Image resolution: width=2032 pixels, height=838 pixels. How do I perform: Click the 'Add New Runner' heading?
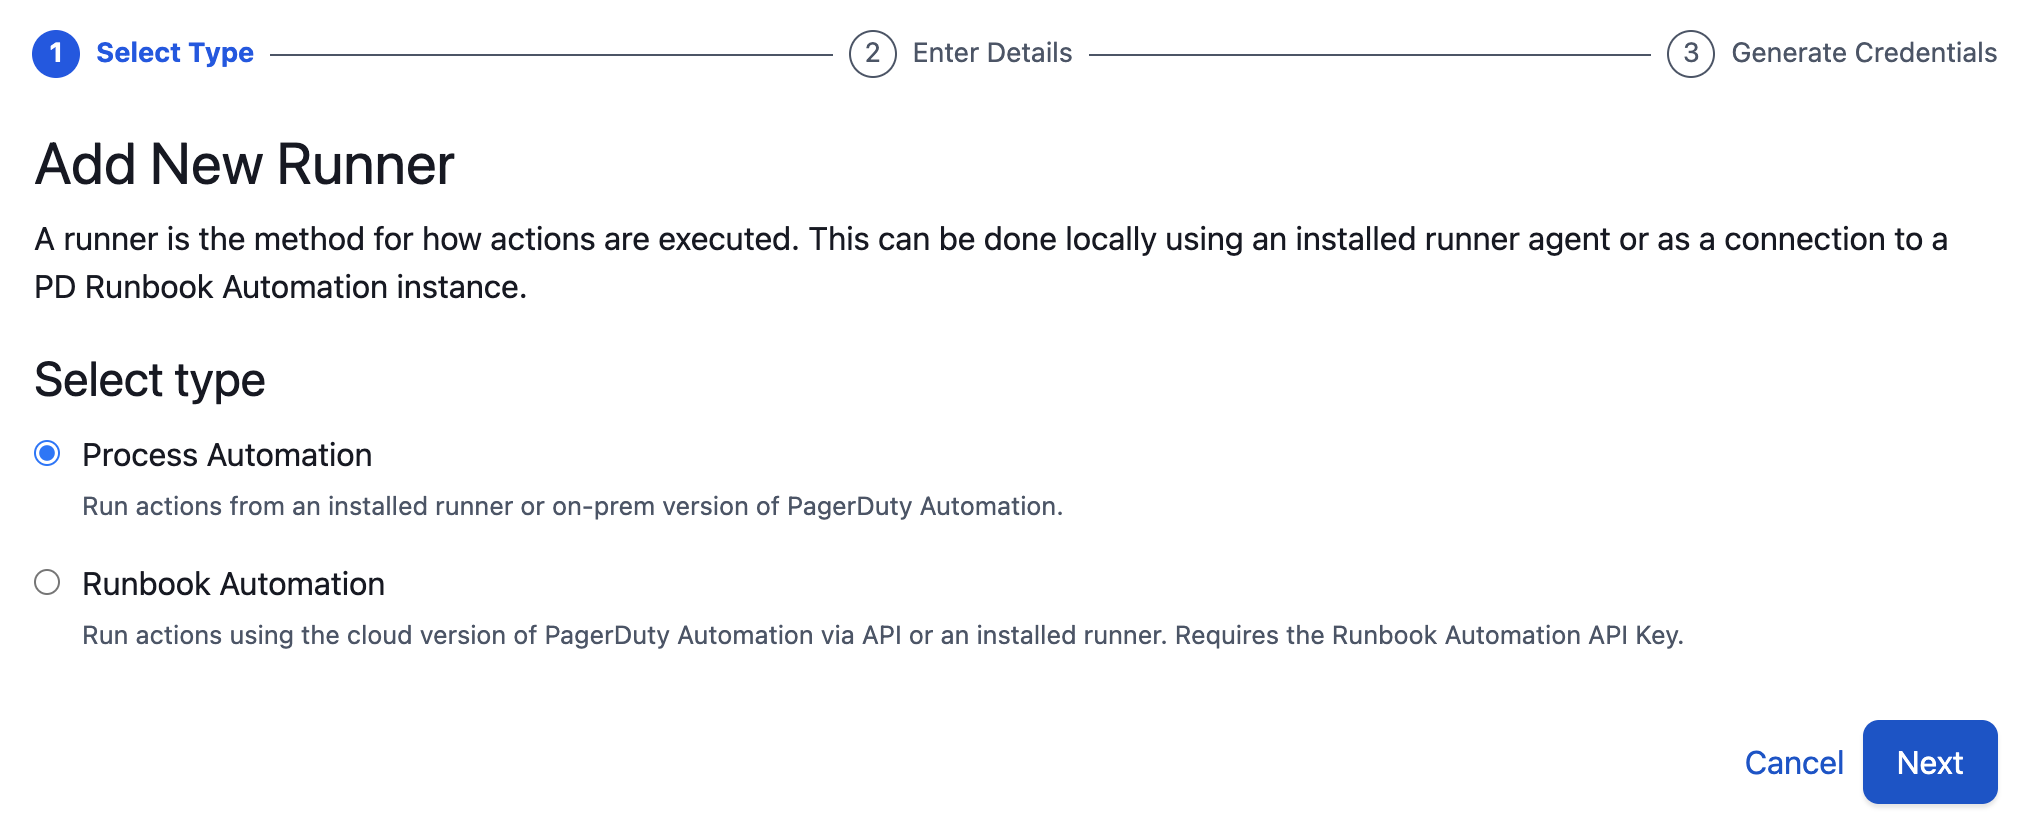click(x=245, y=164)
